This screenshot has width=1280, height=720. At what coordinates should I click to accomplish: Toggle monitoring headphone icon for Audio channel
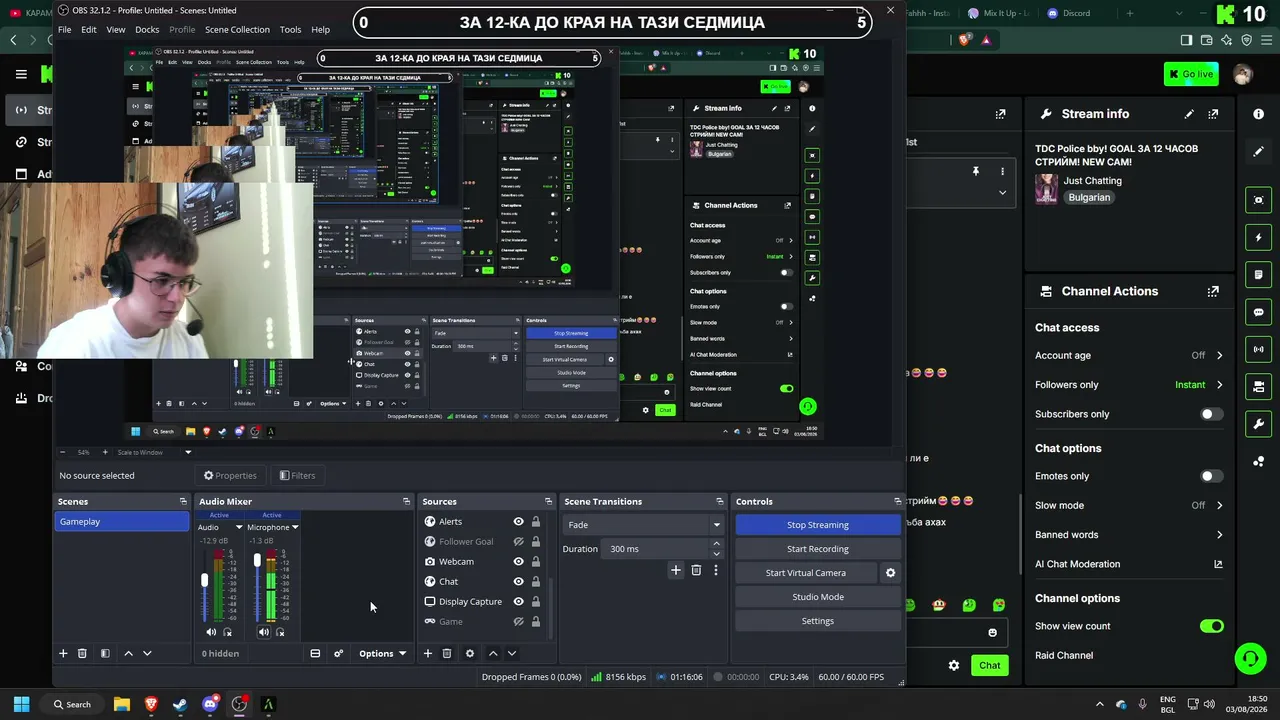pyautogui.click(x=228, y=632)
